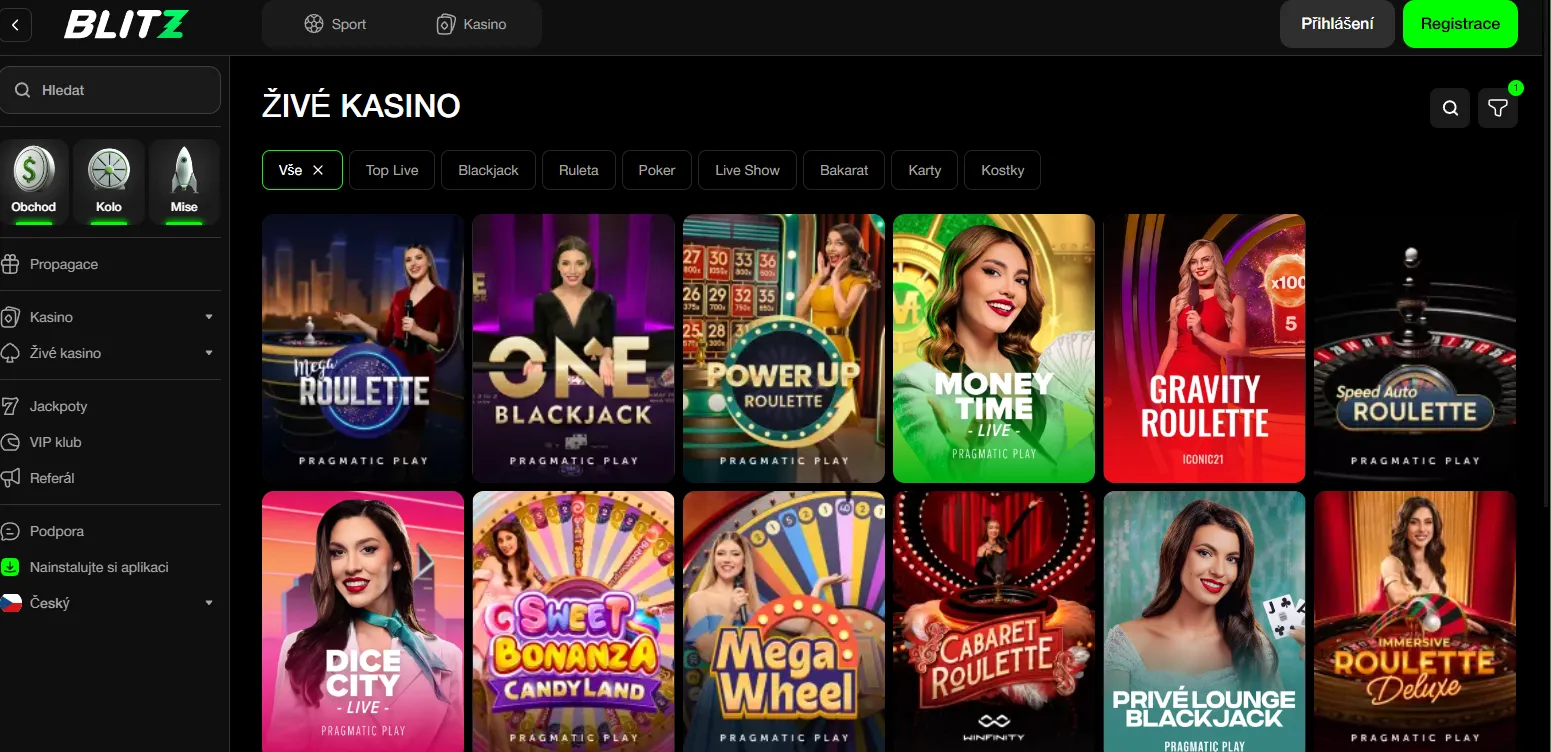The height and width of the screenshot is (752, 1551).
Task: Click the Propagace gift icon
Action: pyautogui.click(x=11, y=265)
